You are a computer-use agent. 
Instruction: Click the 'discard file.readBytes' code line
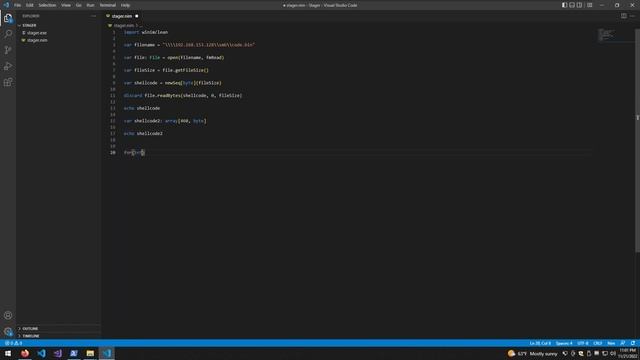[183, 96]
